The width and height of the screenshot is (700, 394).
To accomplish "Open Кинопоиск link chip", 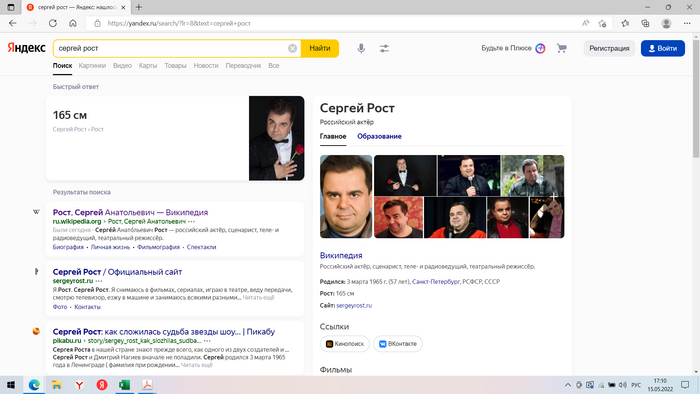I will tap(345, 344).
